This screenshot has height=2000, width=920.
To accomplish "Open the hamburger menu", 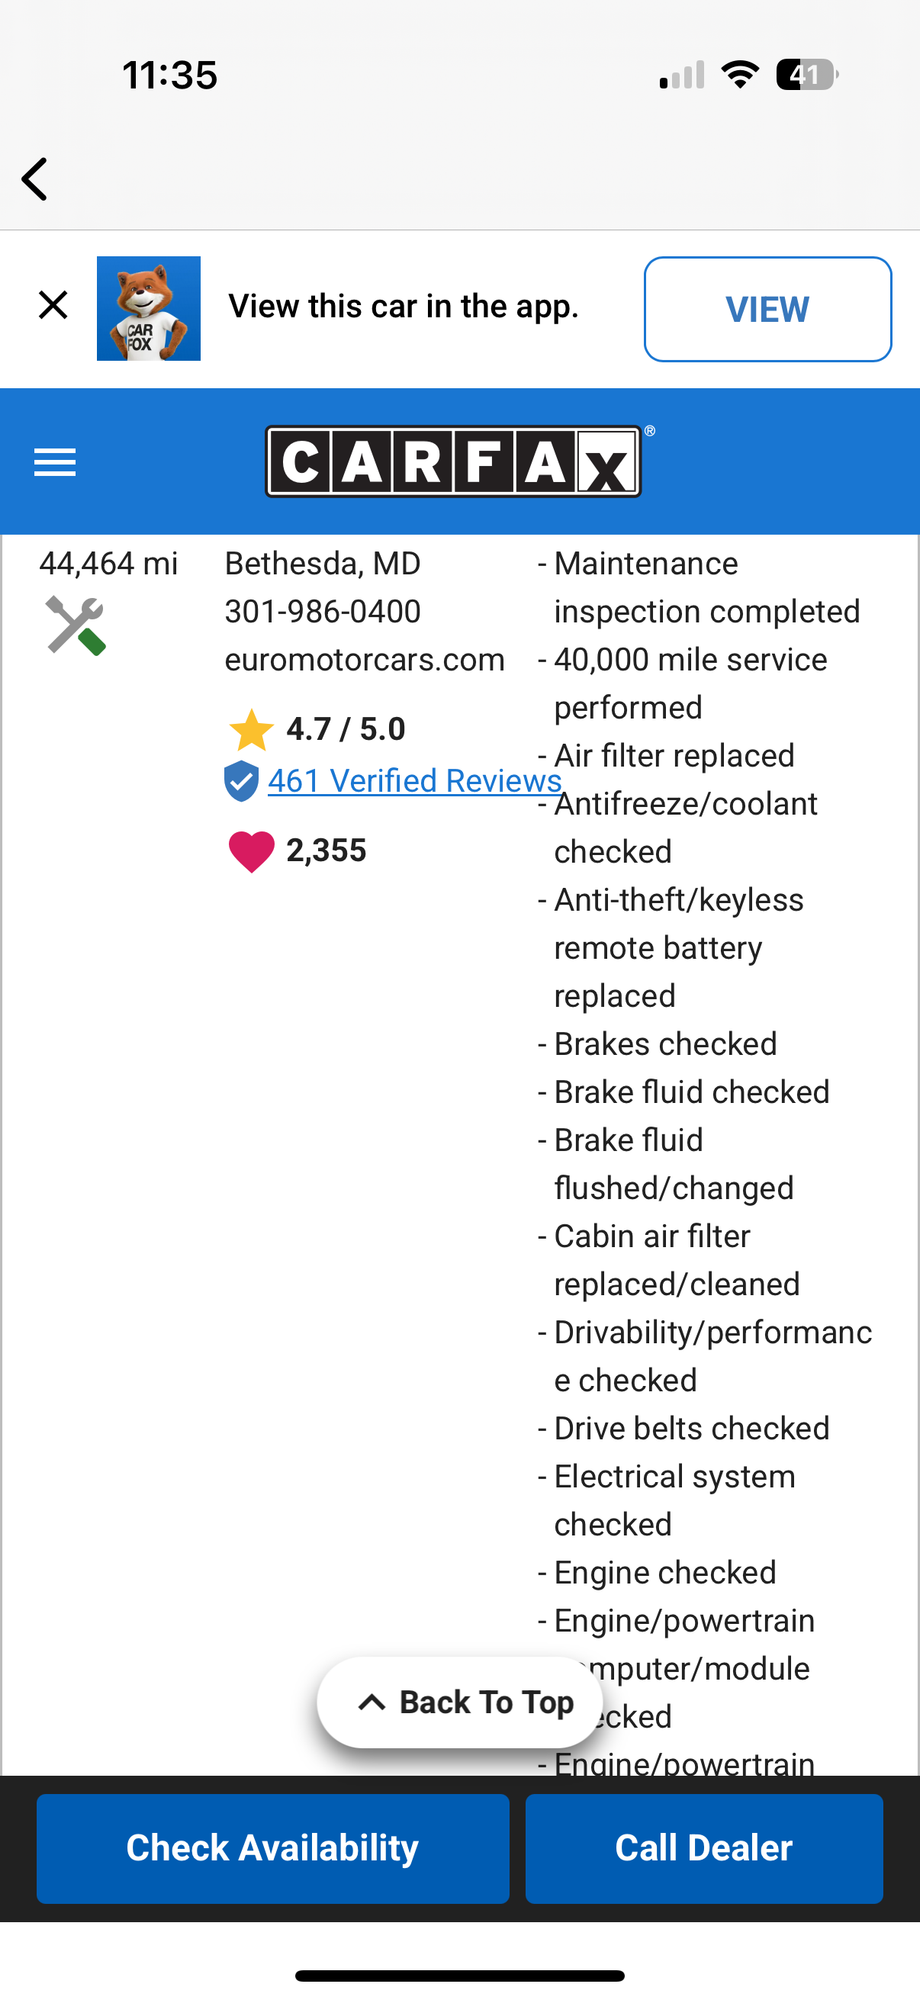I will [55, 462].
